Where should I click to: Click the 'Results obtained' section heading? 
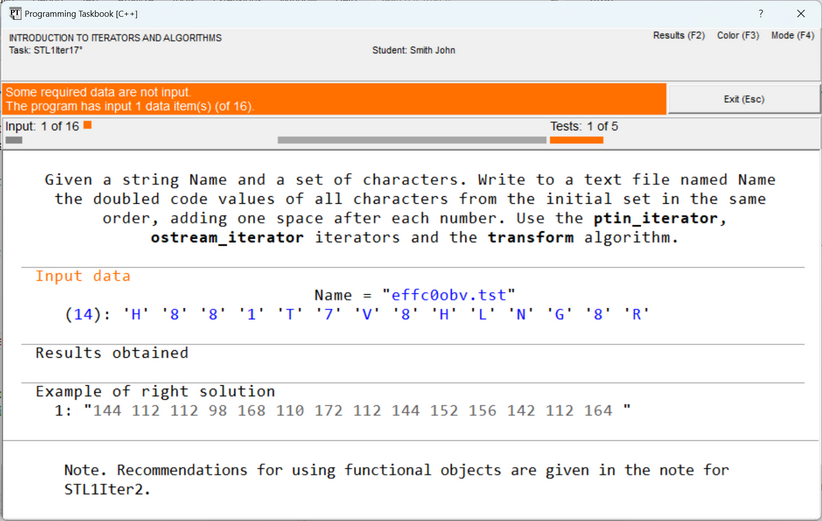[x=111, y=353]
